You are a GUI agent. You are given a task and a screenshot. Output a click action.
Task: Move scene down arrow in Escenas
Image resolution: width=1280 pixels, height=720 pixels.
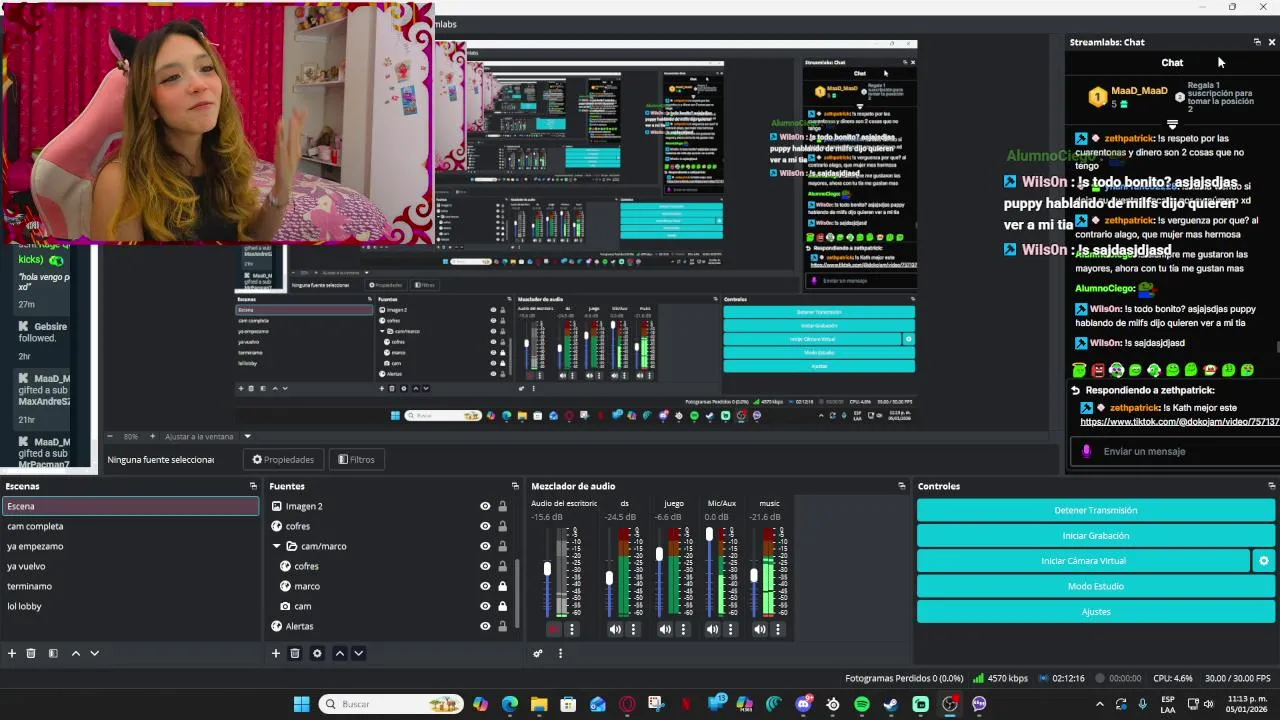point(94,653)
